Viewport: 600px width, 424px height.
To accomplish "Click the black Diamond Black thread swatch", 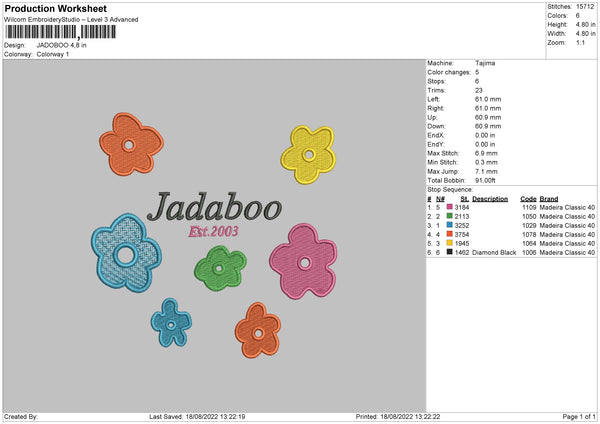I will [450, 252].
